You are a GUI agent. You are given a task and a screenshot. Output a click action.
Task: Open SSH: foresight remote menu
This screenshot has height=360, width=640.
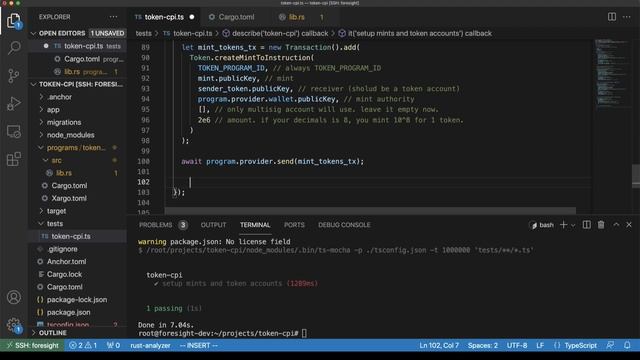click(x=33, y=345)
